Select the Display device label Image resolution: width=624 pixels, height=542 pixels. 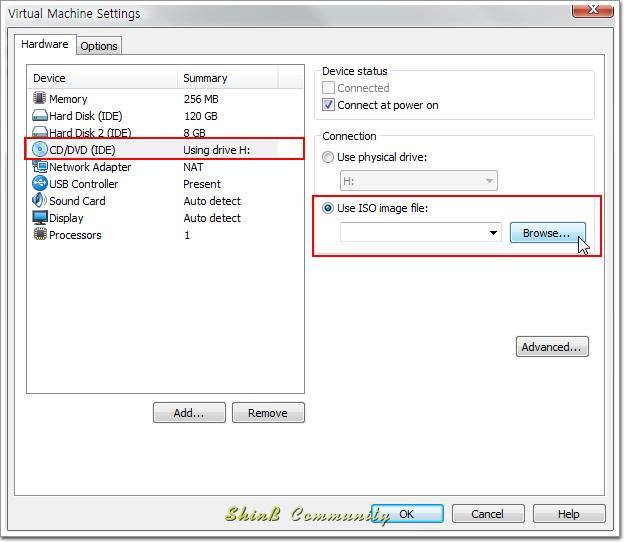click(x=66, y=218)
